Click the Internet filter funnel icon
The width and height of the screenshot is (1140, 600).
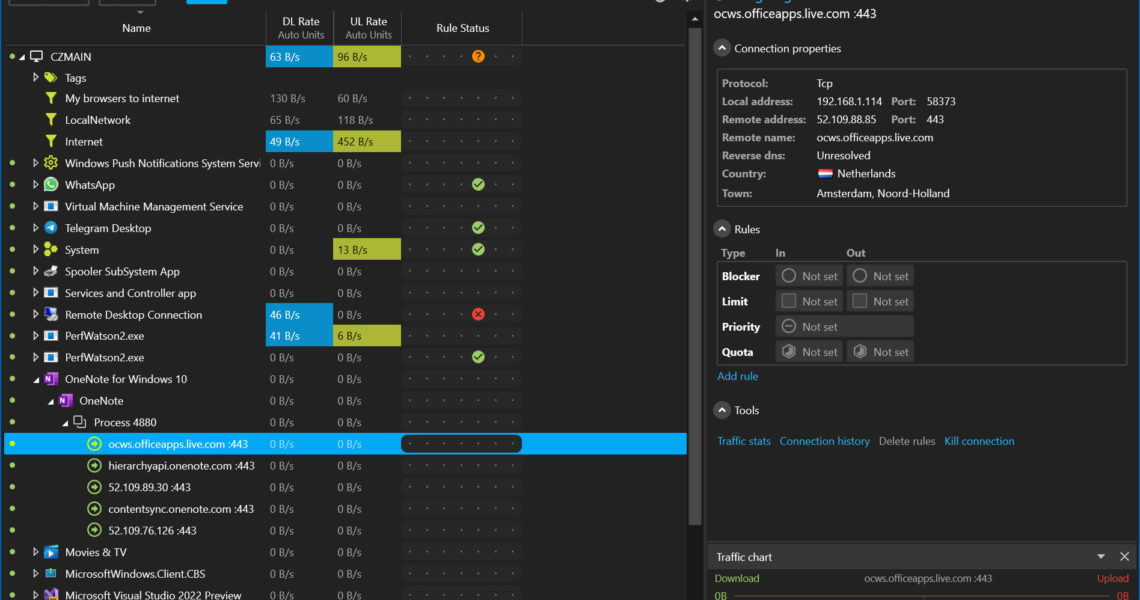(x=51, y=142)
